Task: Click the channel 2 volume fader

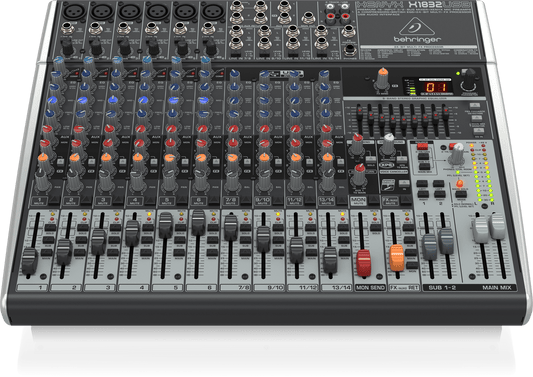Action: [x=64, y=252]
